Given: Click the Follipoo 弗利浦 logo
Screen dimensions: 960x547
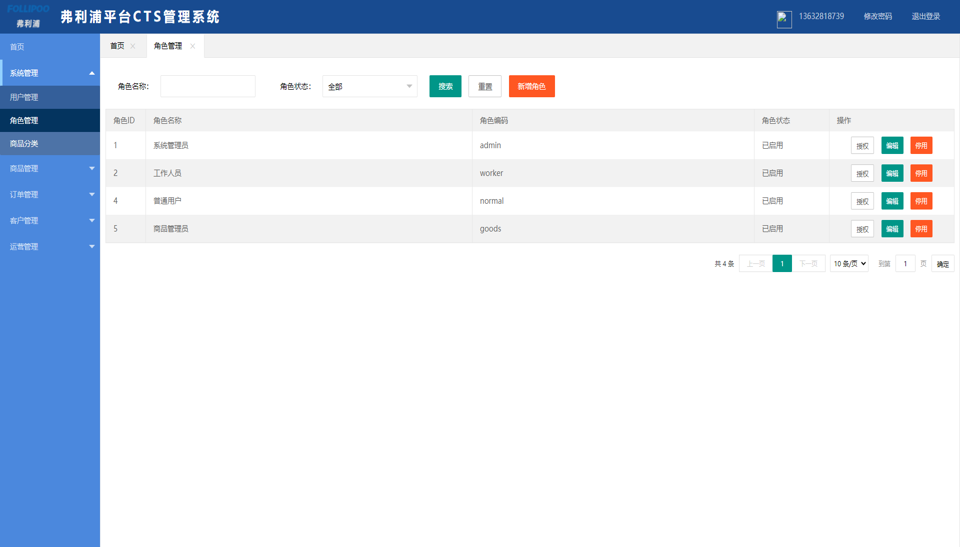Looking at the screenshot, I should click(x=28, y=16).
